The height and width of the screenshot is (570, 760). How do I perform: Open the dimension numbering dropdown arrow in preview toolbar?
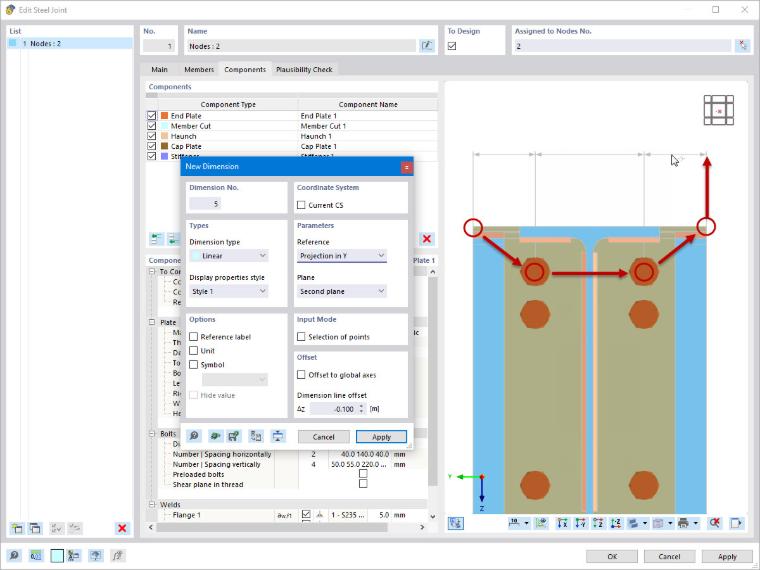(x=526, y=523)
